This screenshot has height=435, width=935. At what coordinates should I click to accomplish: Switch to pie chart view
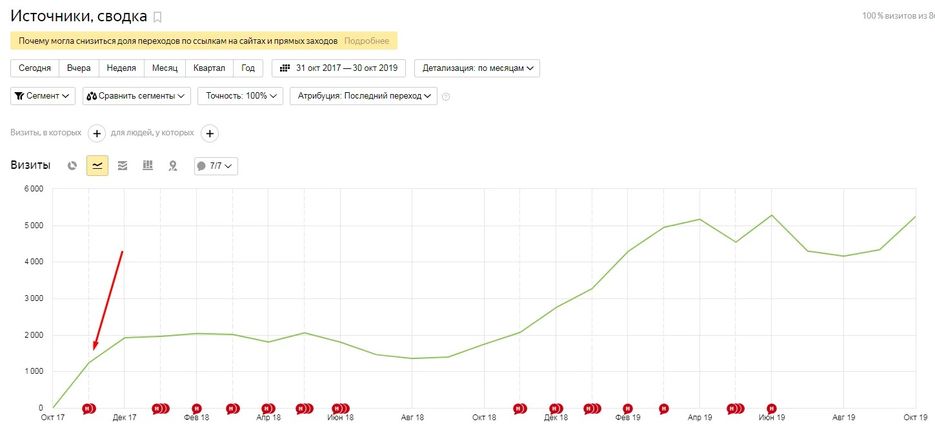click(72, 166)
